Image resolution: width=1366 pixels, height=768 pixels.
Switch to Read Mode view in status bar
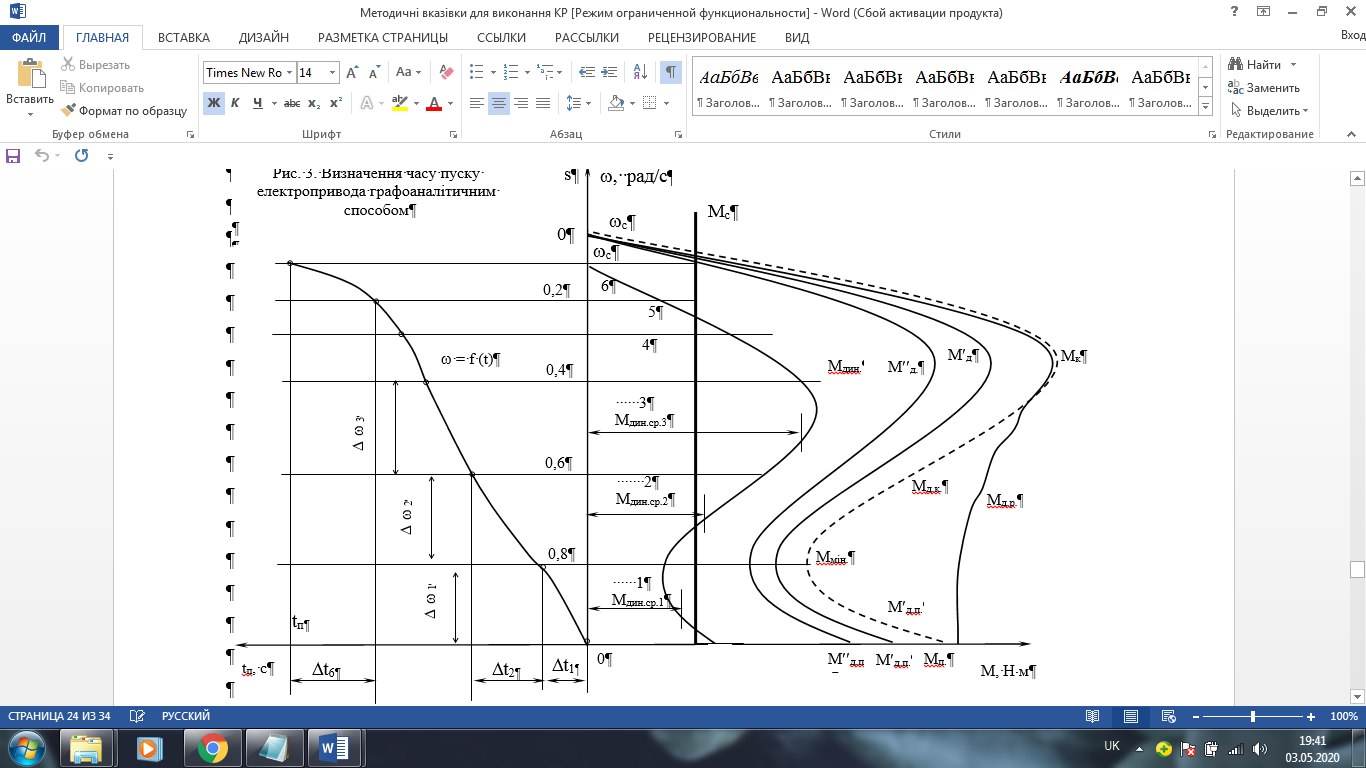tap(1093, 716)
